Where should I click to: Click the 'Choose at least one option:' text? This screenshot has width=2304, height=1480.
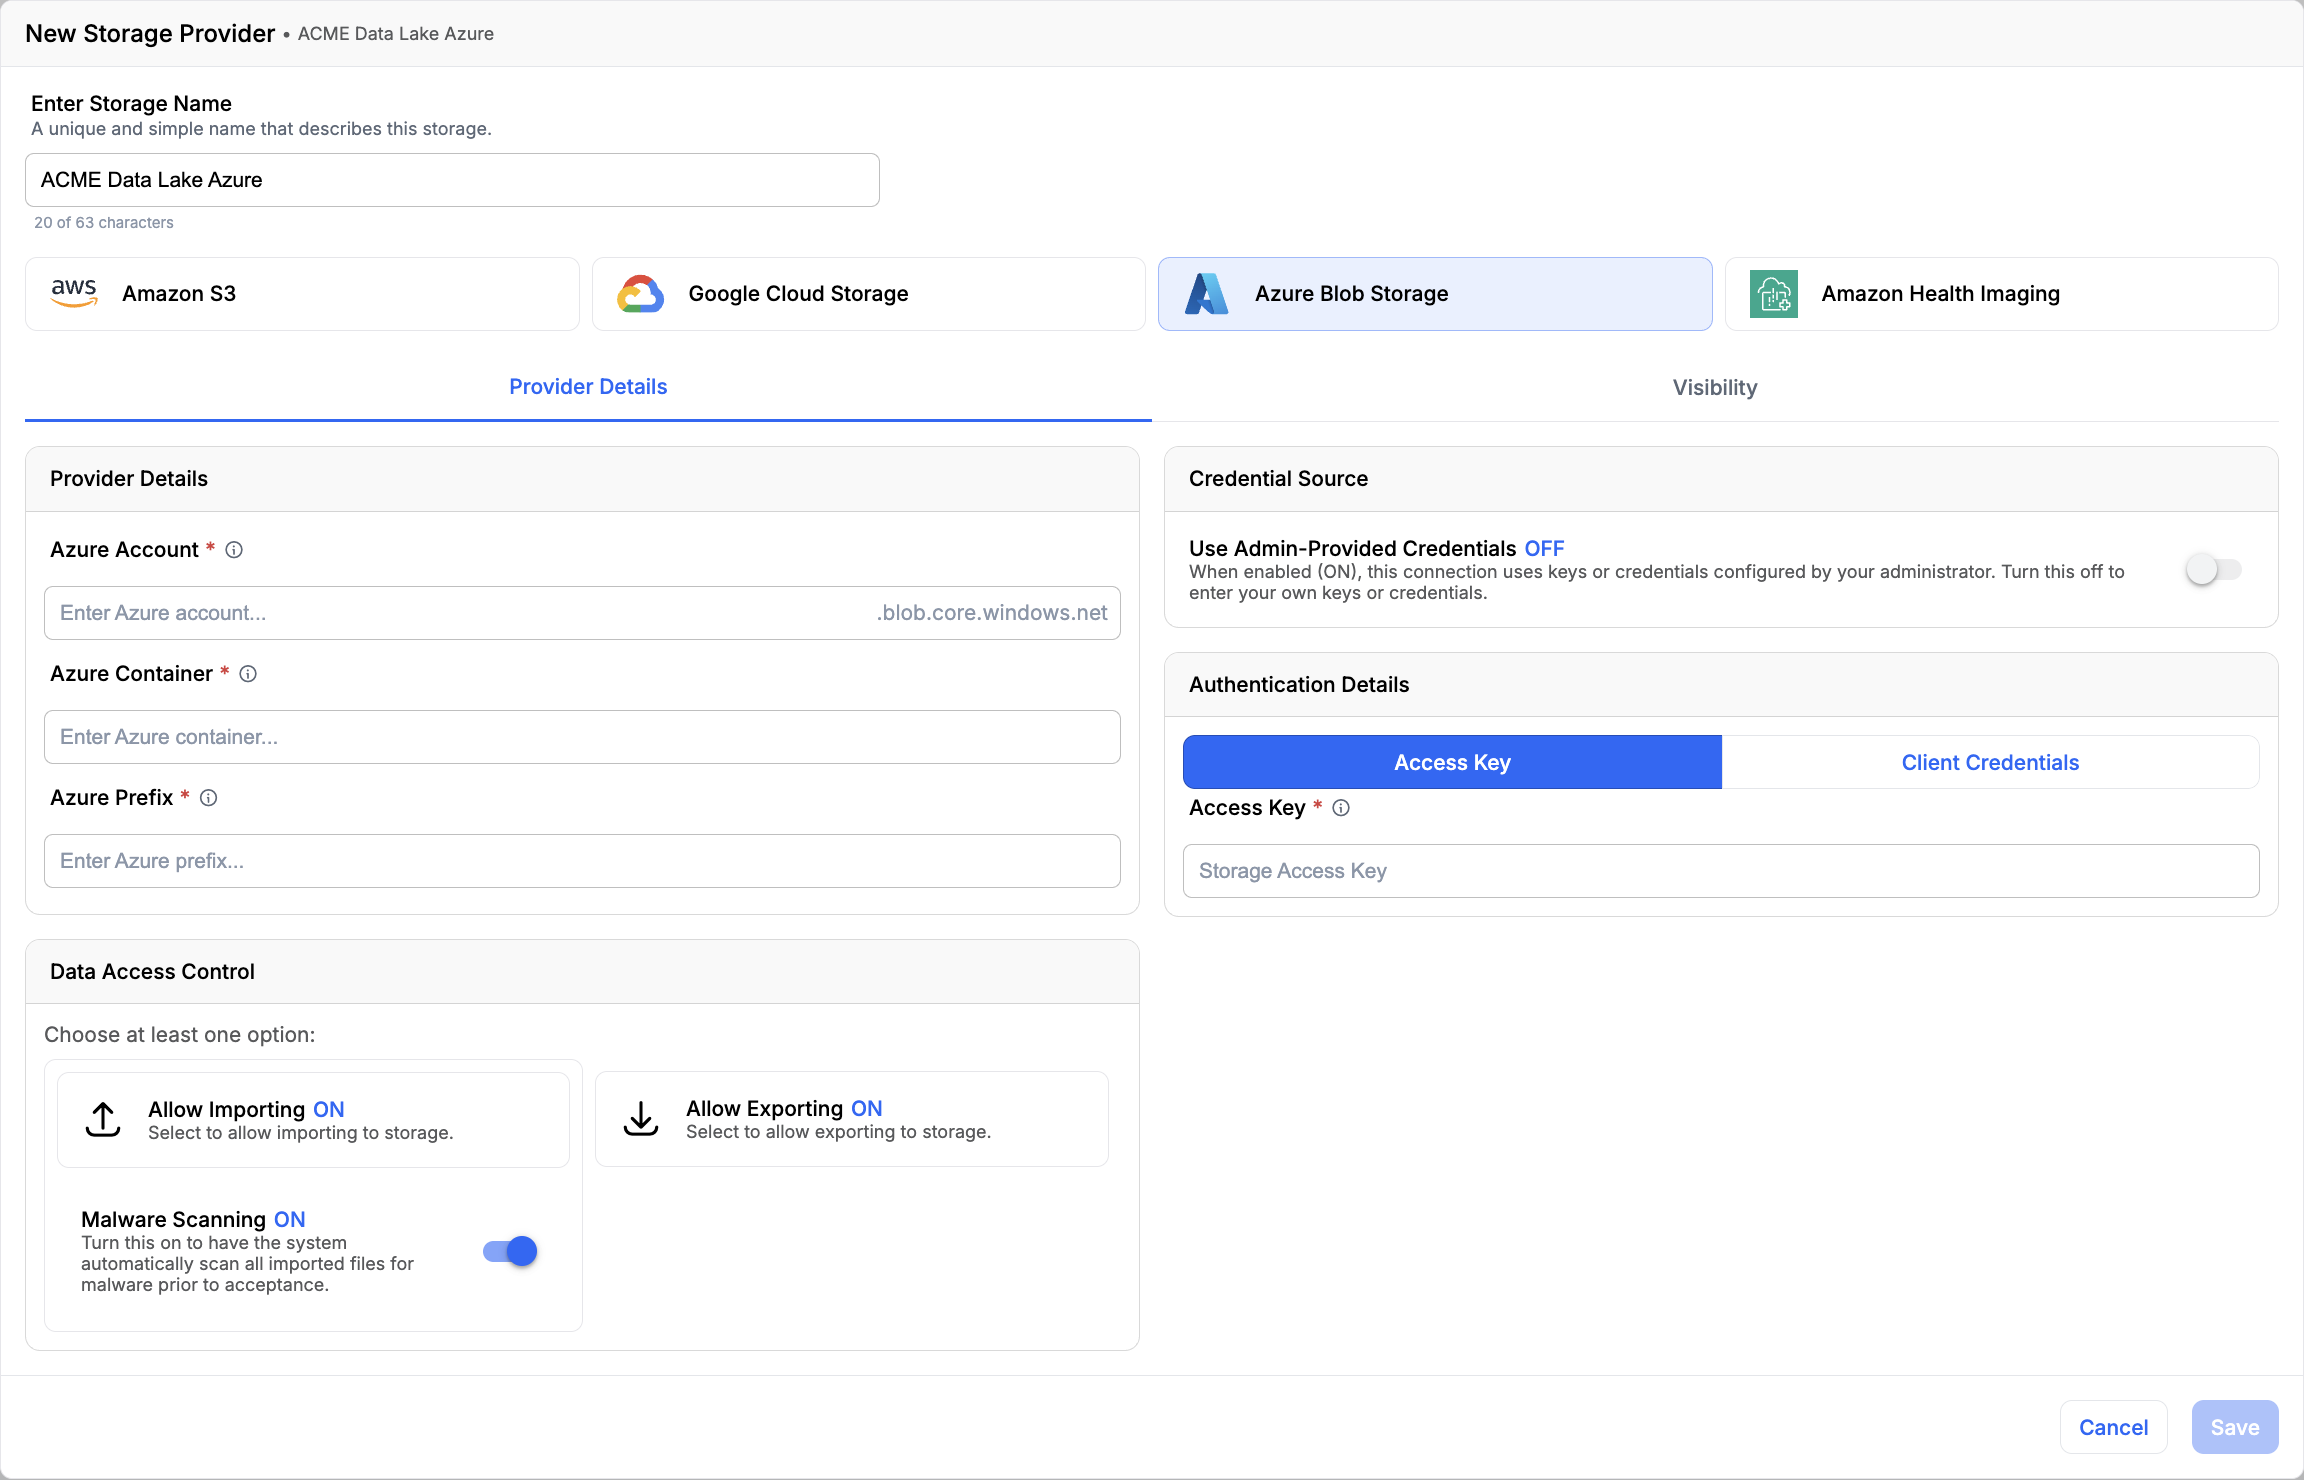click(x=180, y=1035)
